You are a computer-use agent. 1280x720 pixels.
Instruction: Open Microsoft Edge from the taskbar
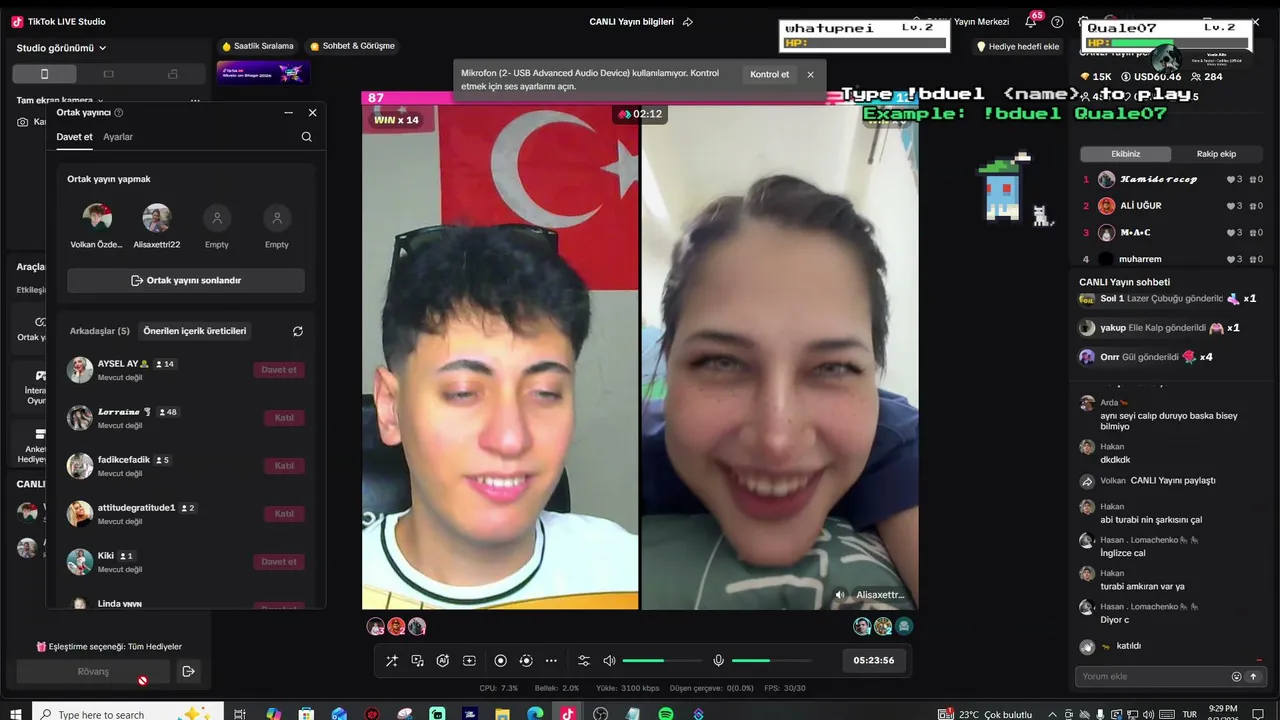(x=535, y=713)
